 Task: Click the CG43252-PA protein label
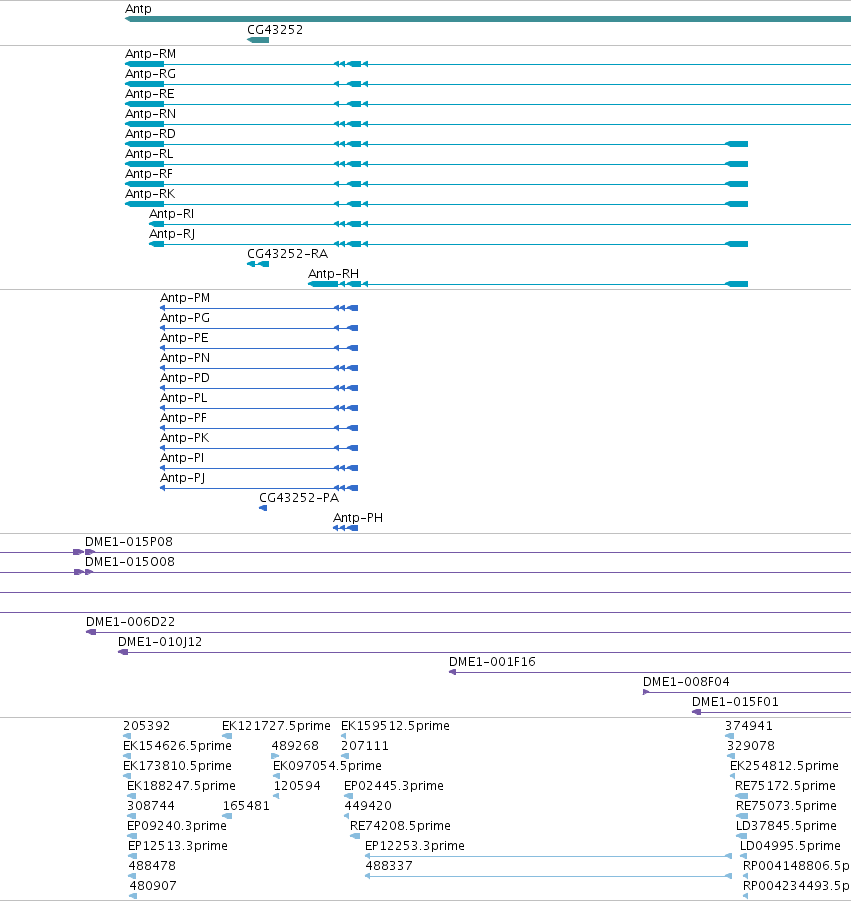[x=299, y=498]
